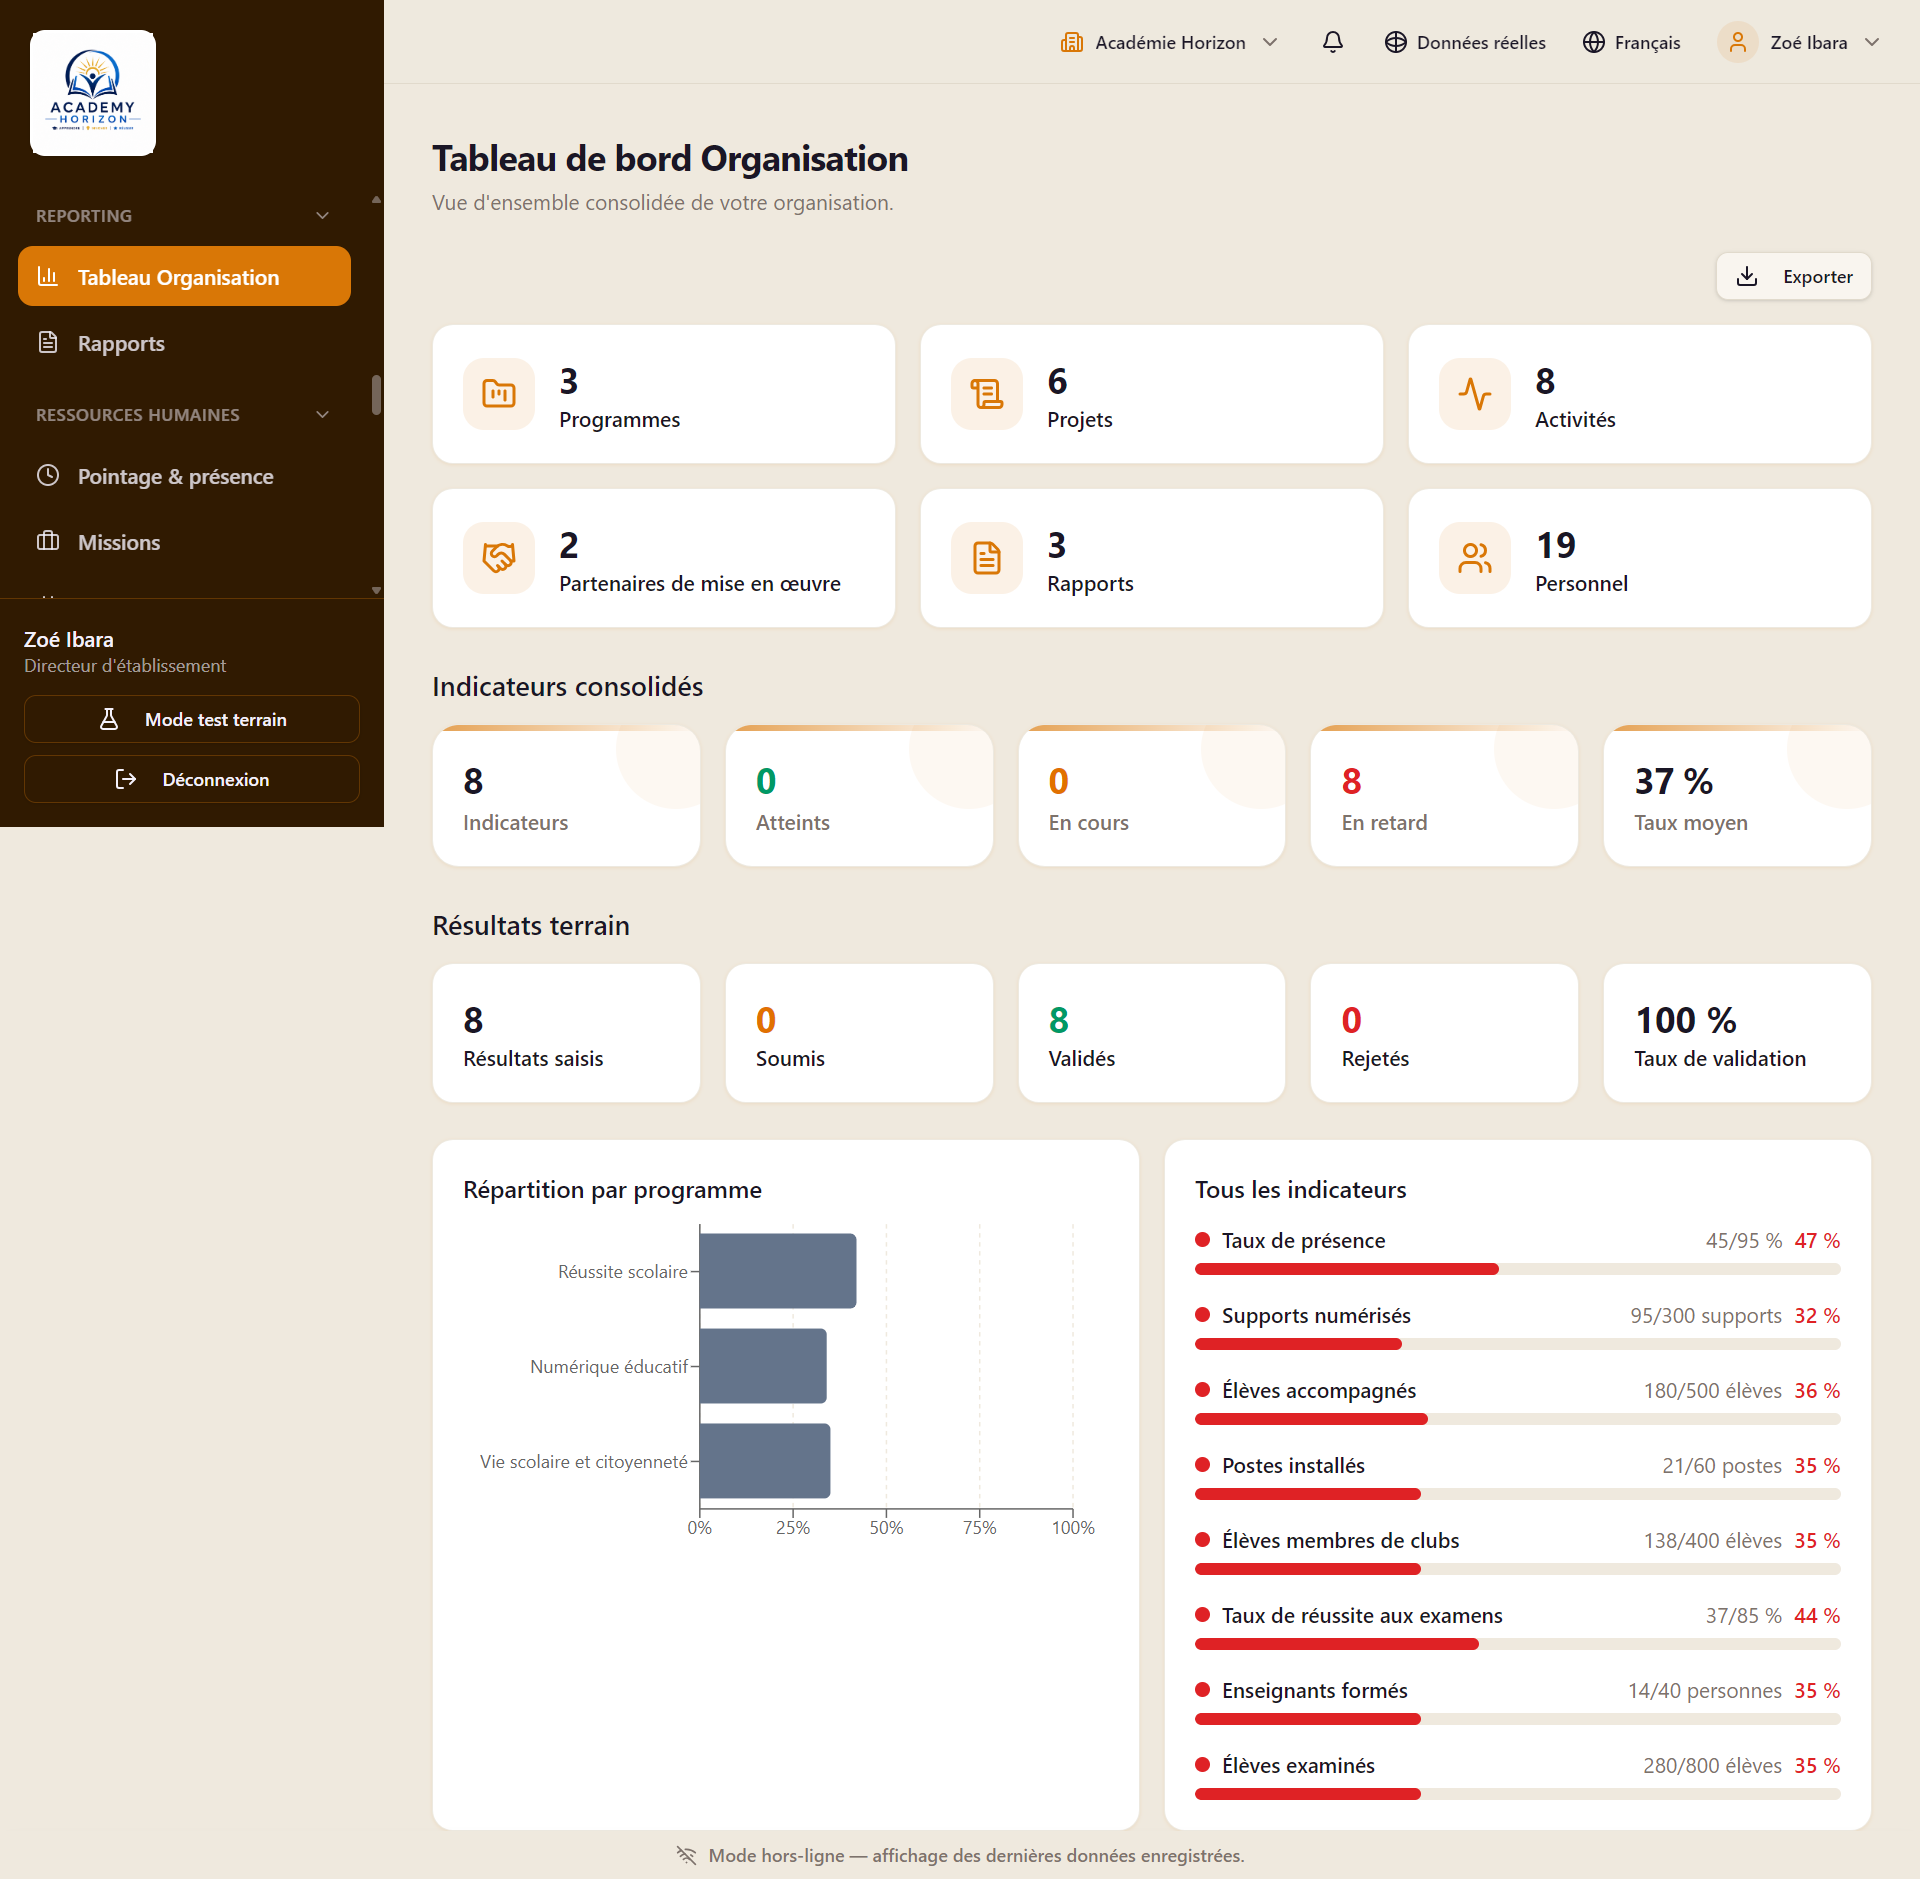This screenshot has width=1920, height=1879.
Task: Open the Élèves examinés indicator
Action: tap(1518, 1778)
